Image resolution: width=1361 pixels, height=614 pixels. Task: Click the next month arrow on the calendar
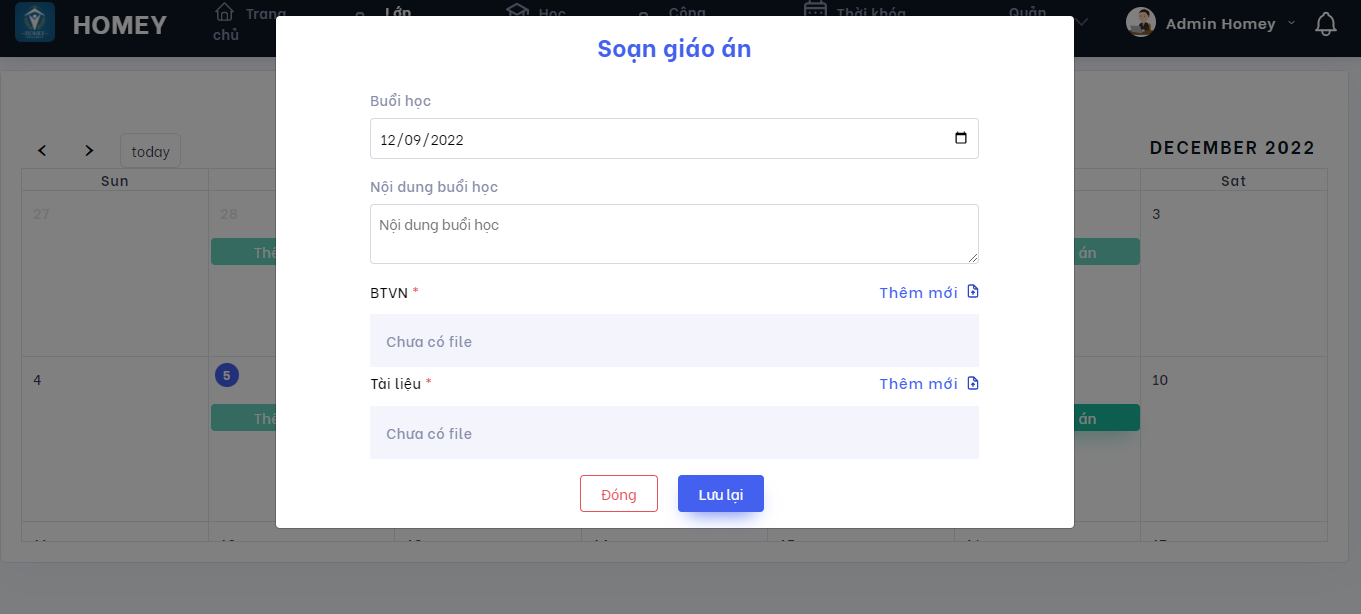pyautogui.click(x=88, y=150)
